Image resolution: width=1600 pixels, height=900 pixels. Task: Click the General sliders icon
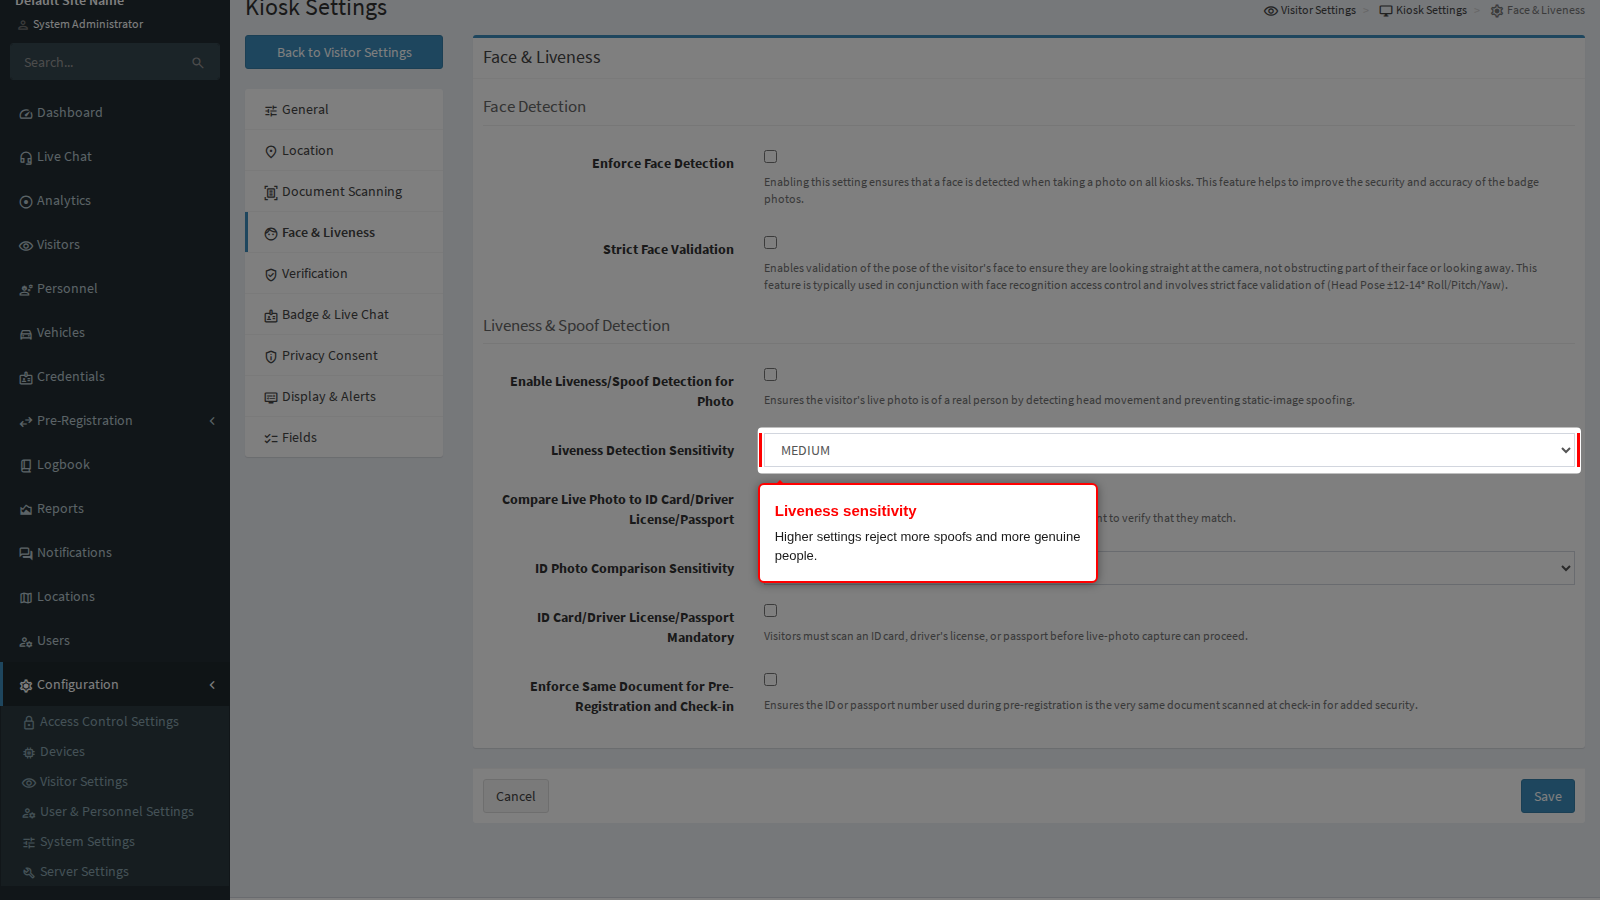(x=271, y=111)
